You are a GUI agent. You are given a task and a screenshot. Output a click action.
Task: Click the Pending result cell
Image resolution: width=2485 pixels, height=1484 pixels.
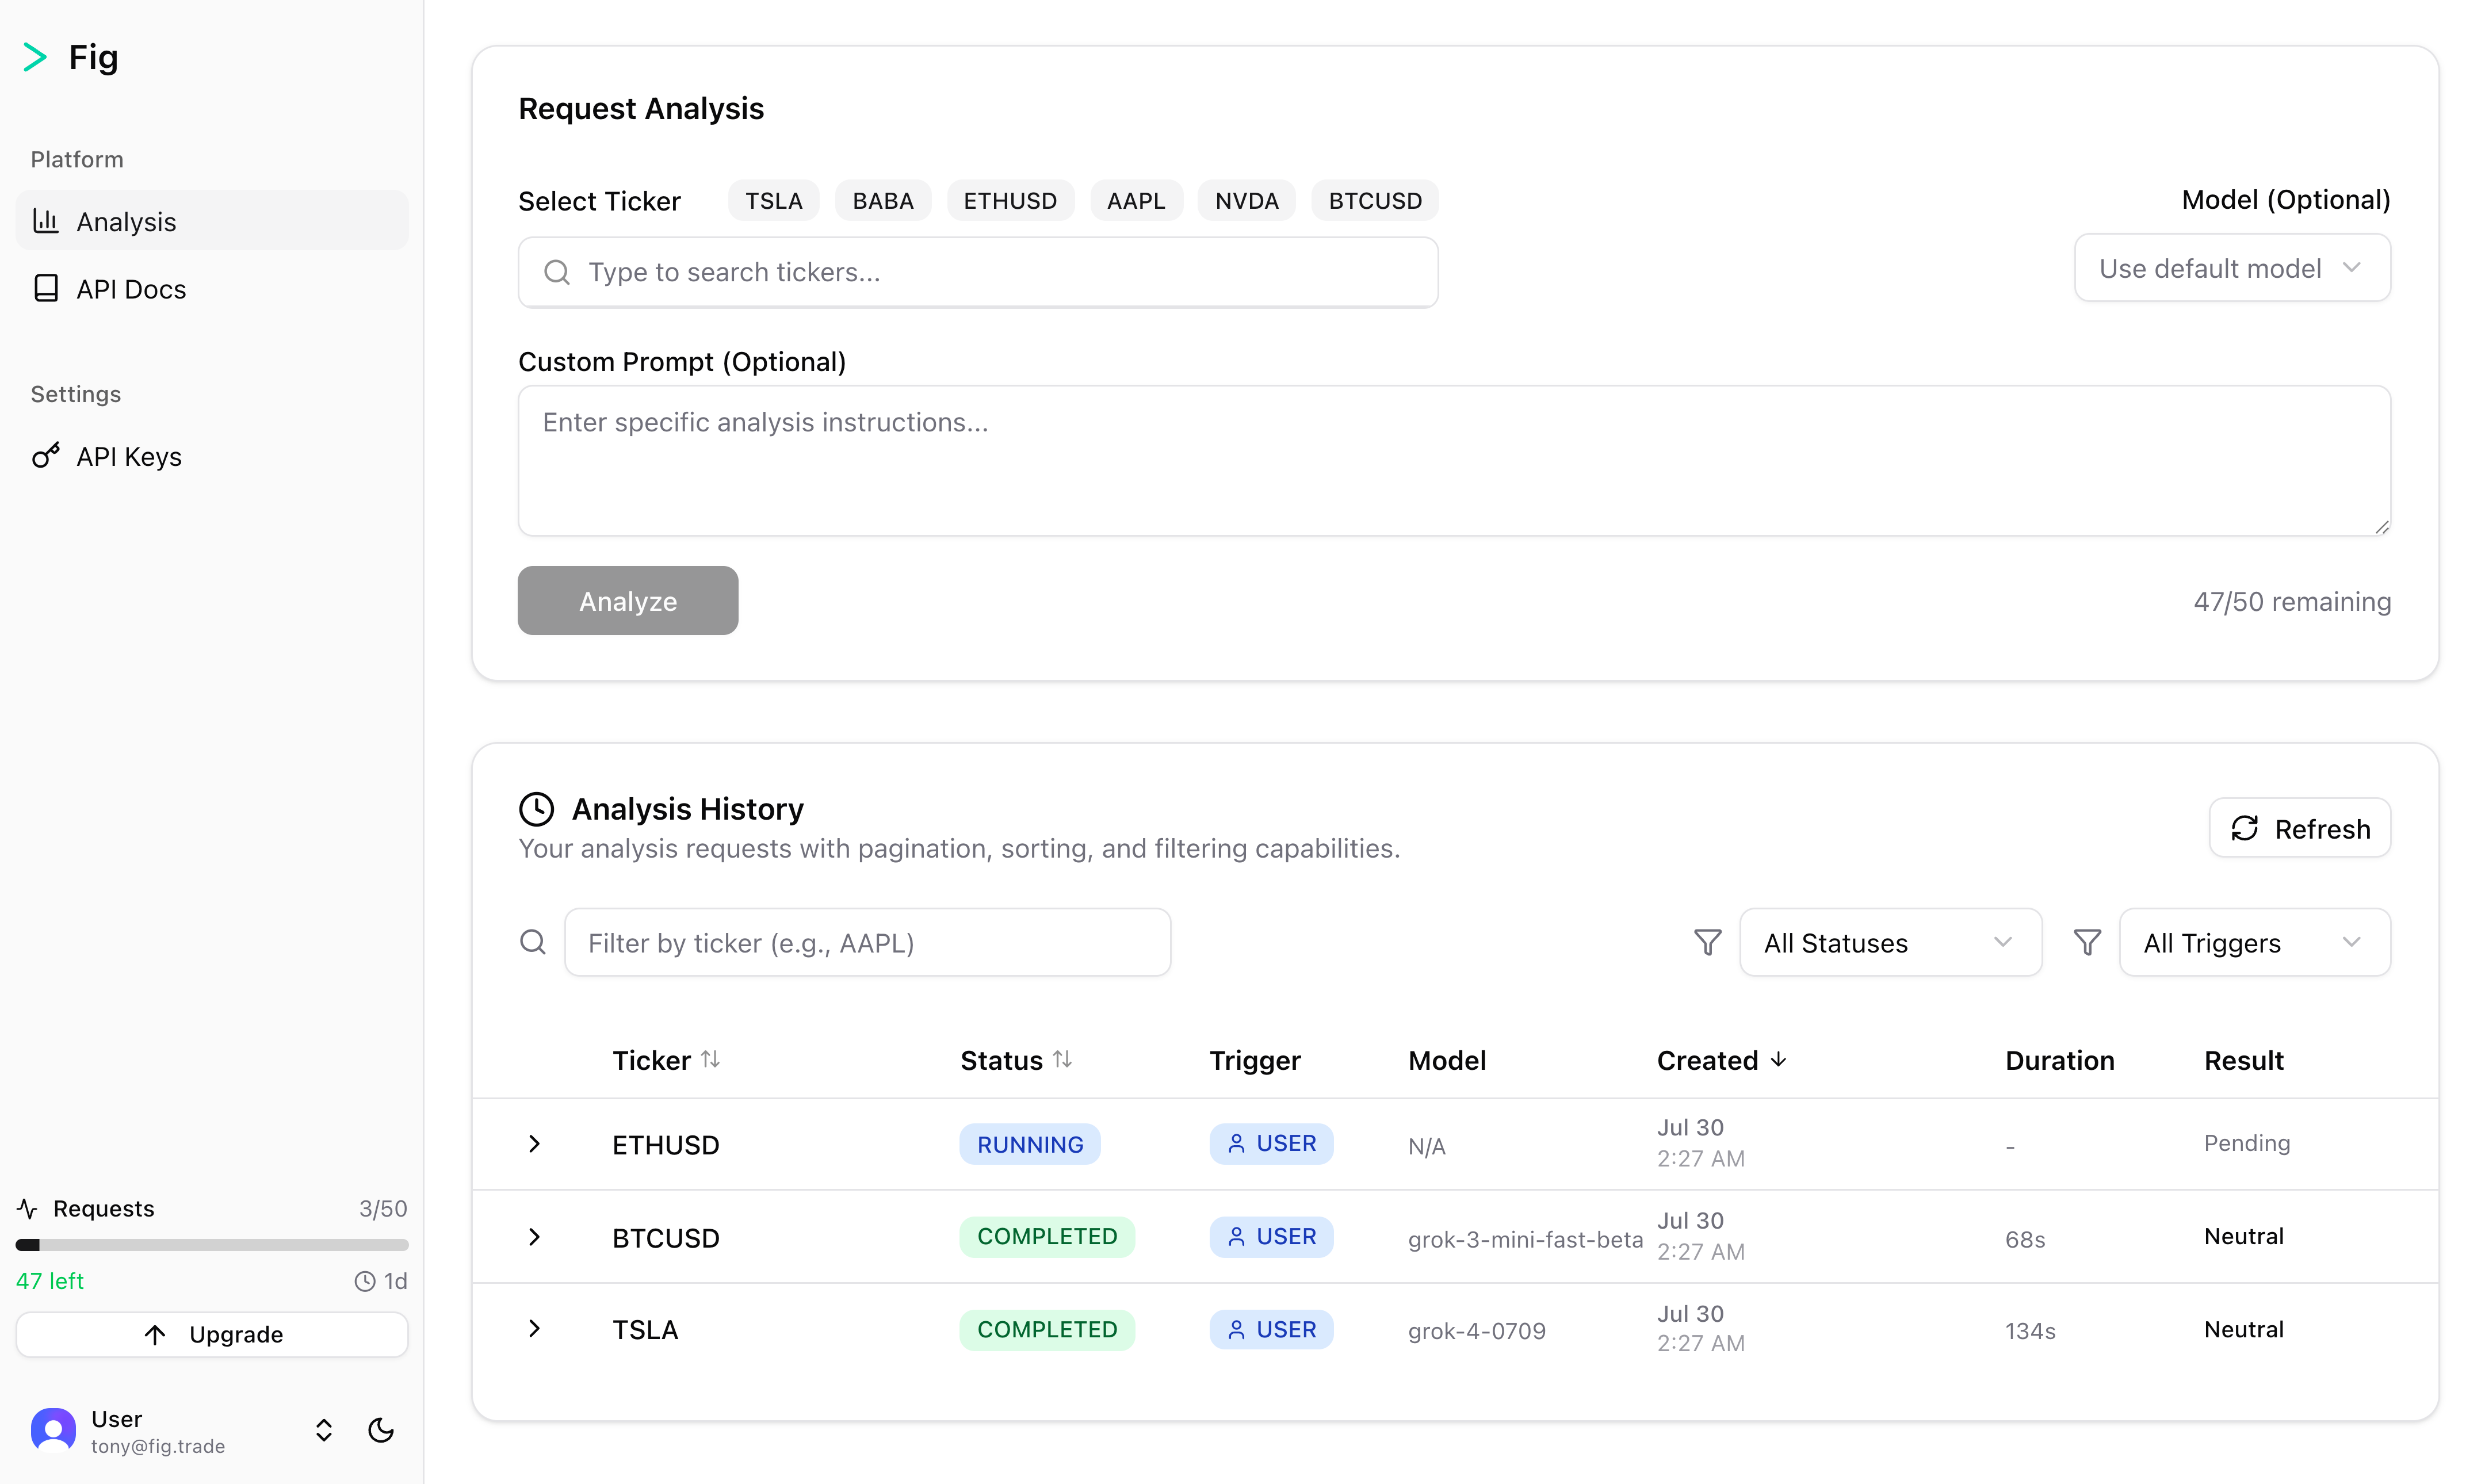pos(2247,1143)
